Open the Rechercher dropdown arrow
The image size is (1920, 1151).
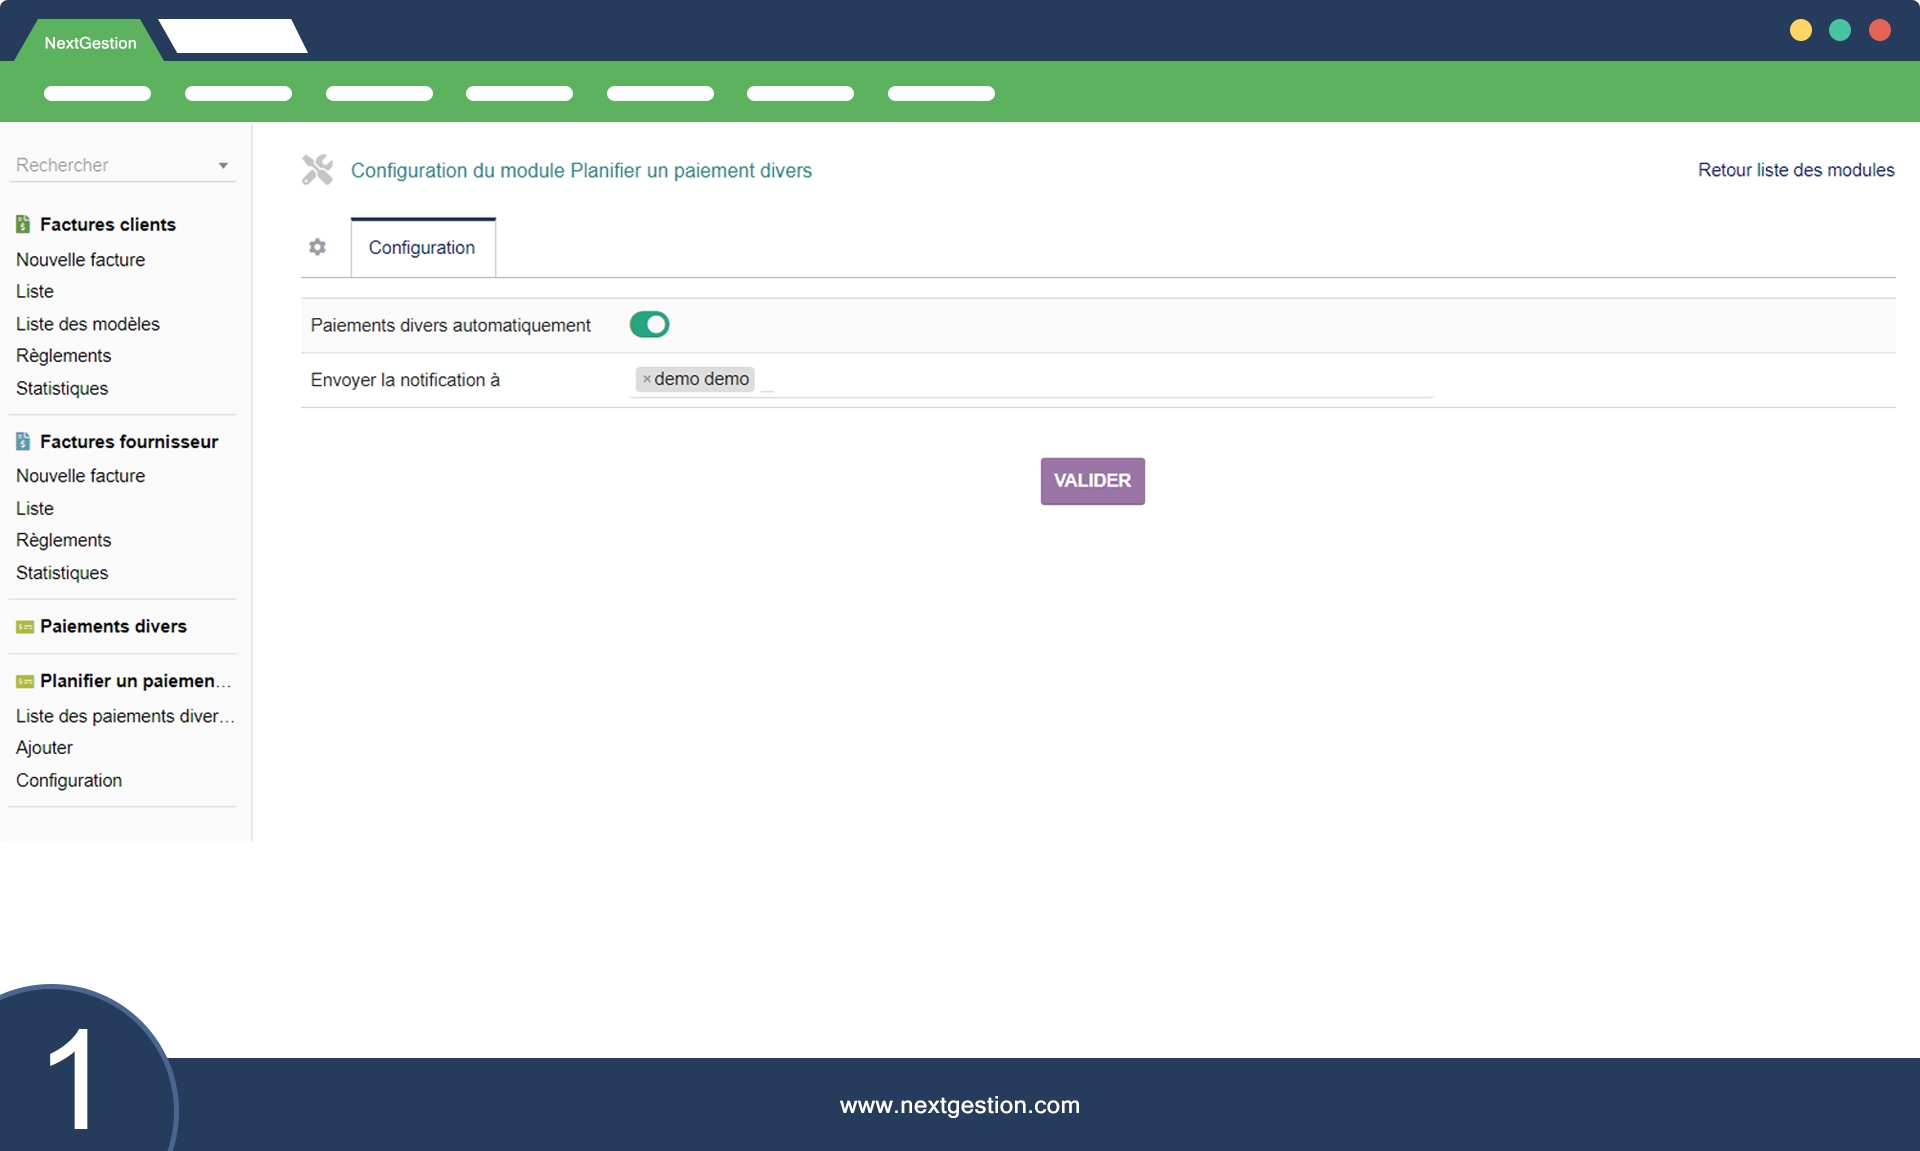point(223,166)
